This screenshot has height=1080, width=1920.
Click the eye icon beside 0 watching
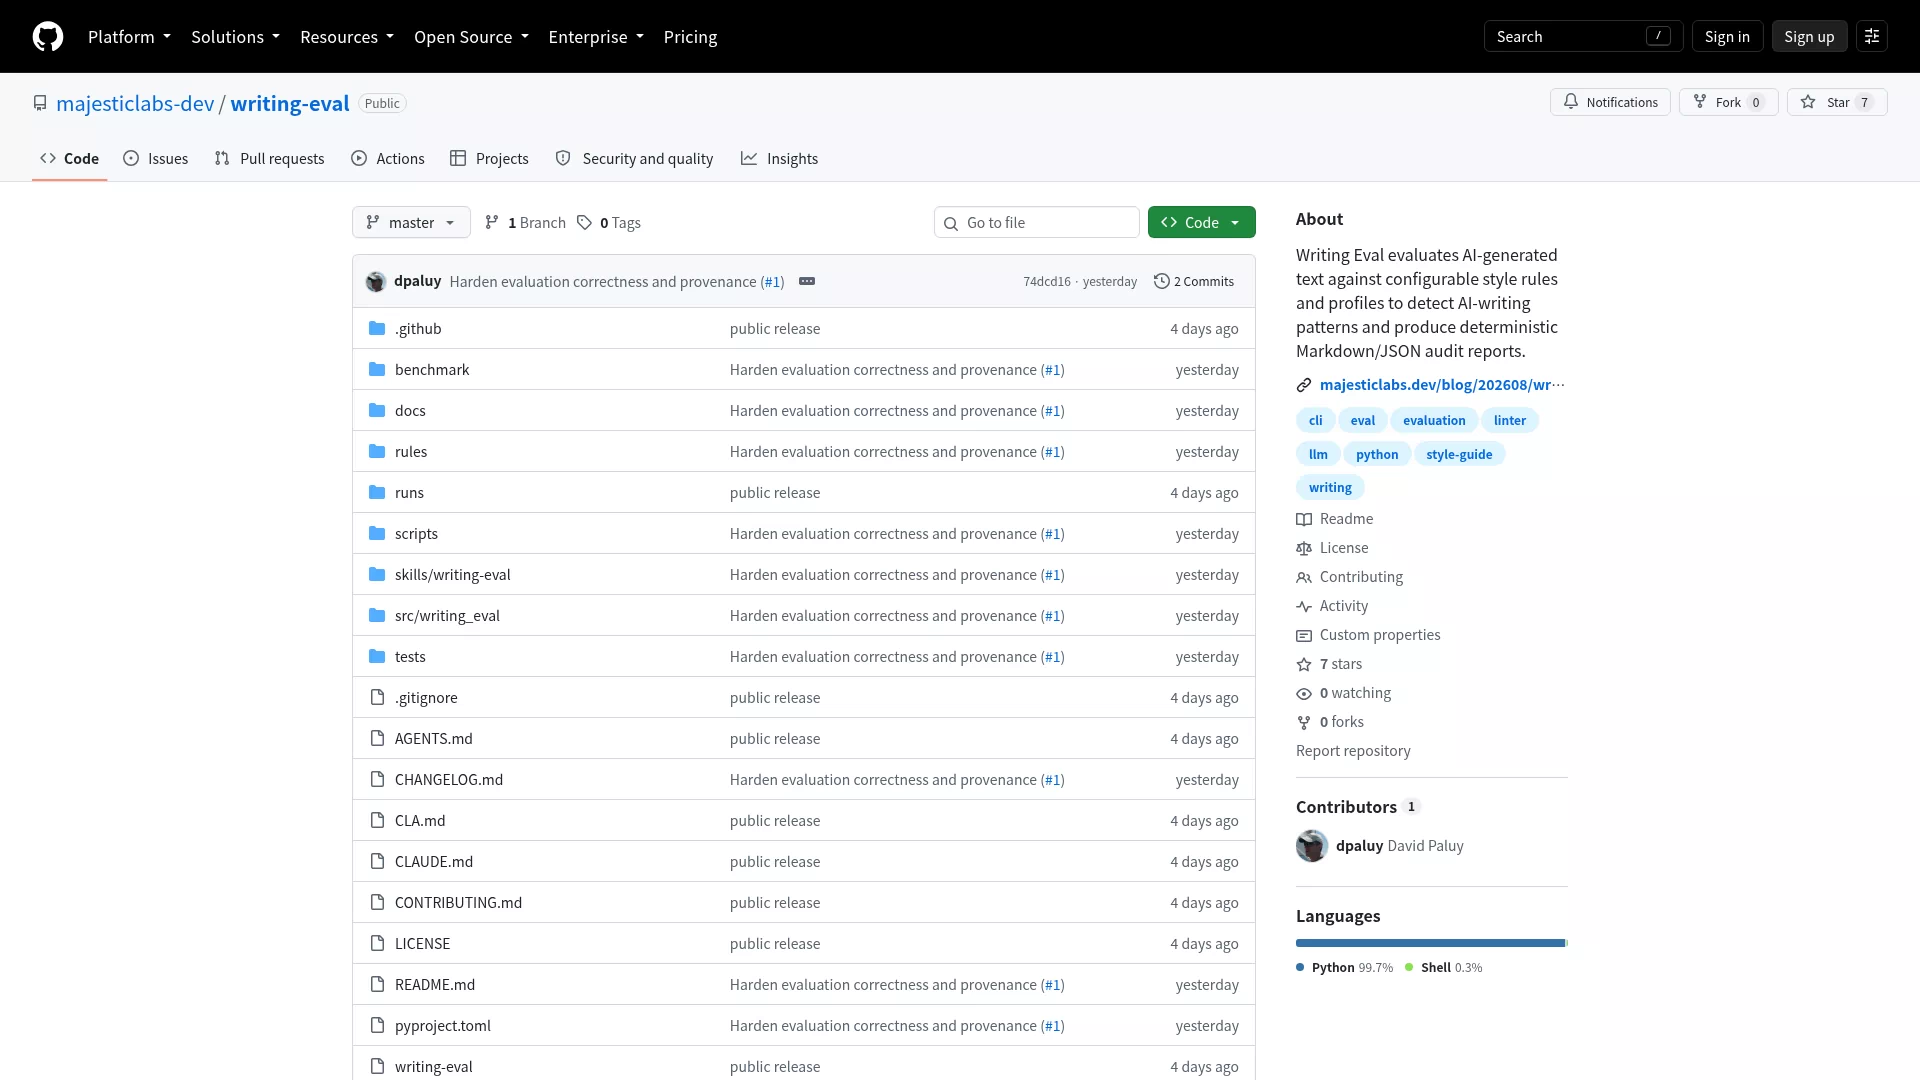[x=1304, y=694]
